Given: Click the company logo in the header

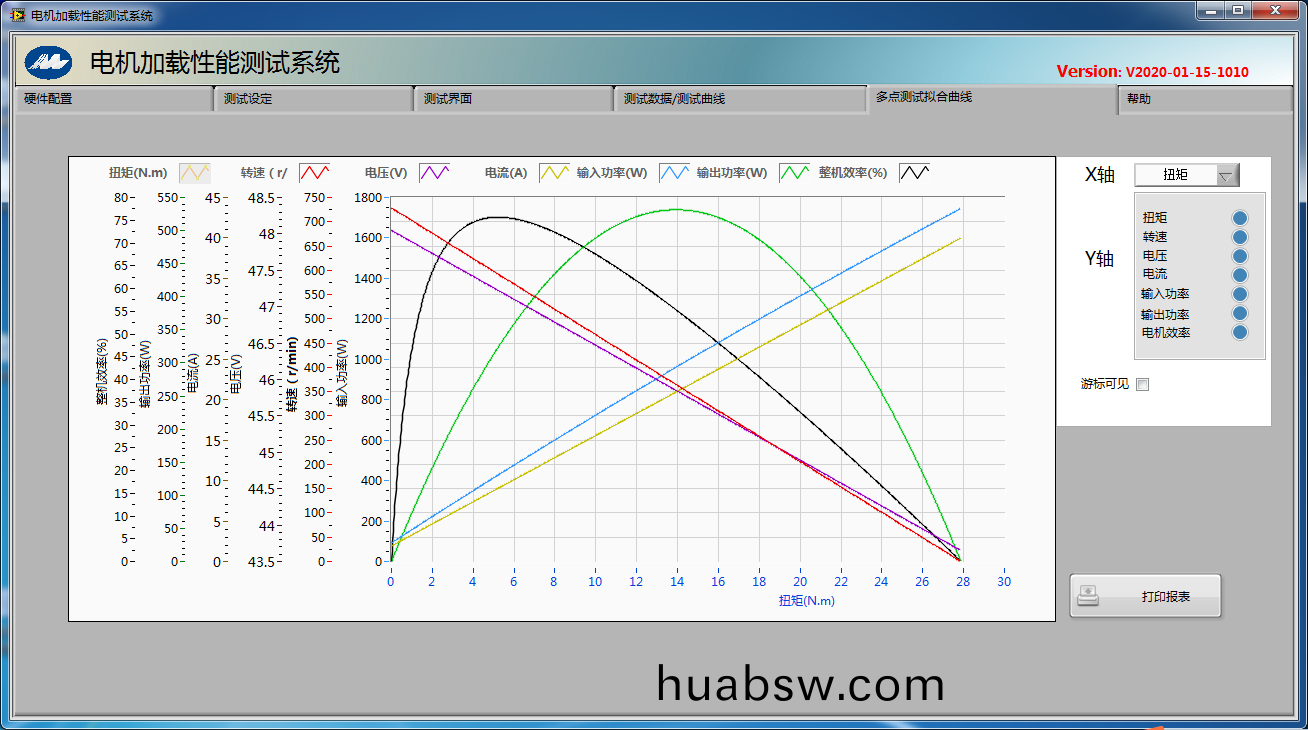Looking at the screenshot, I should pos(48,63).
